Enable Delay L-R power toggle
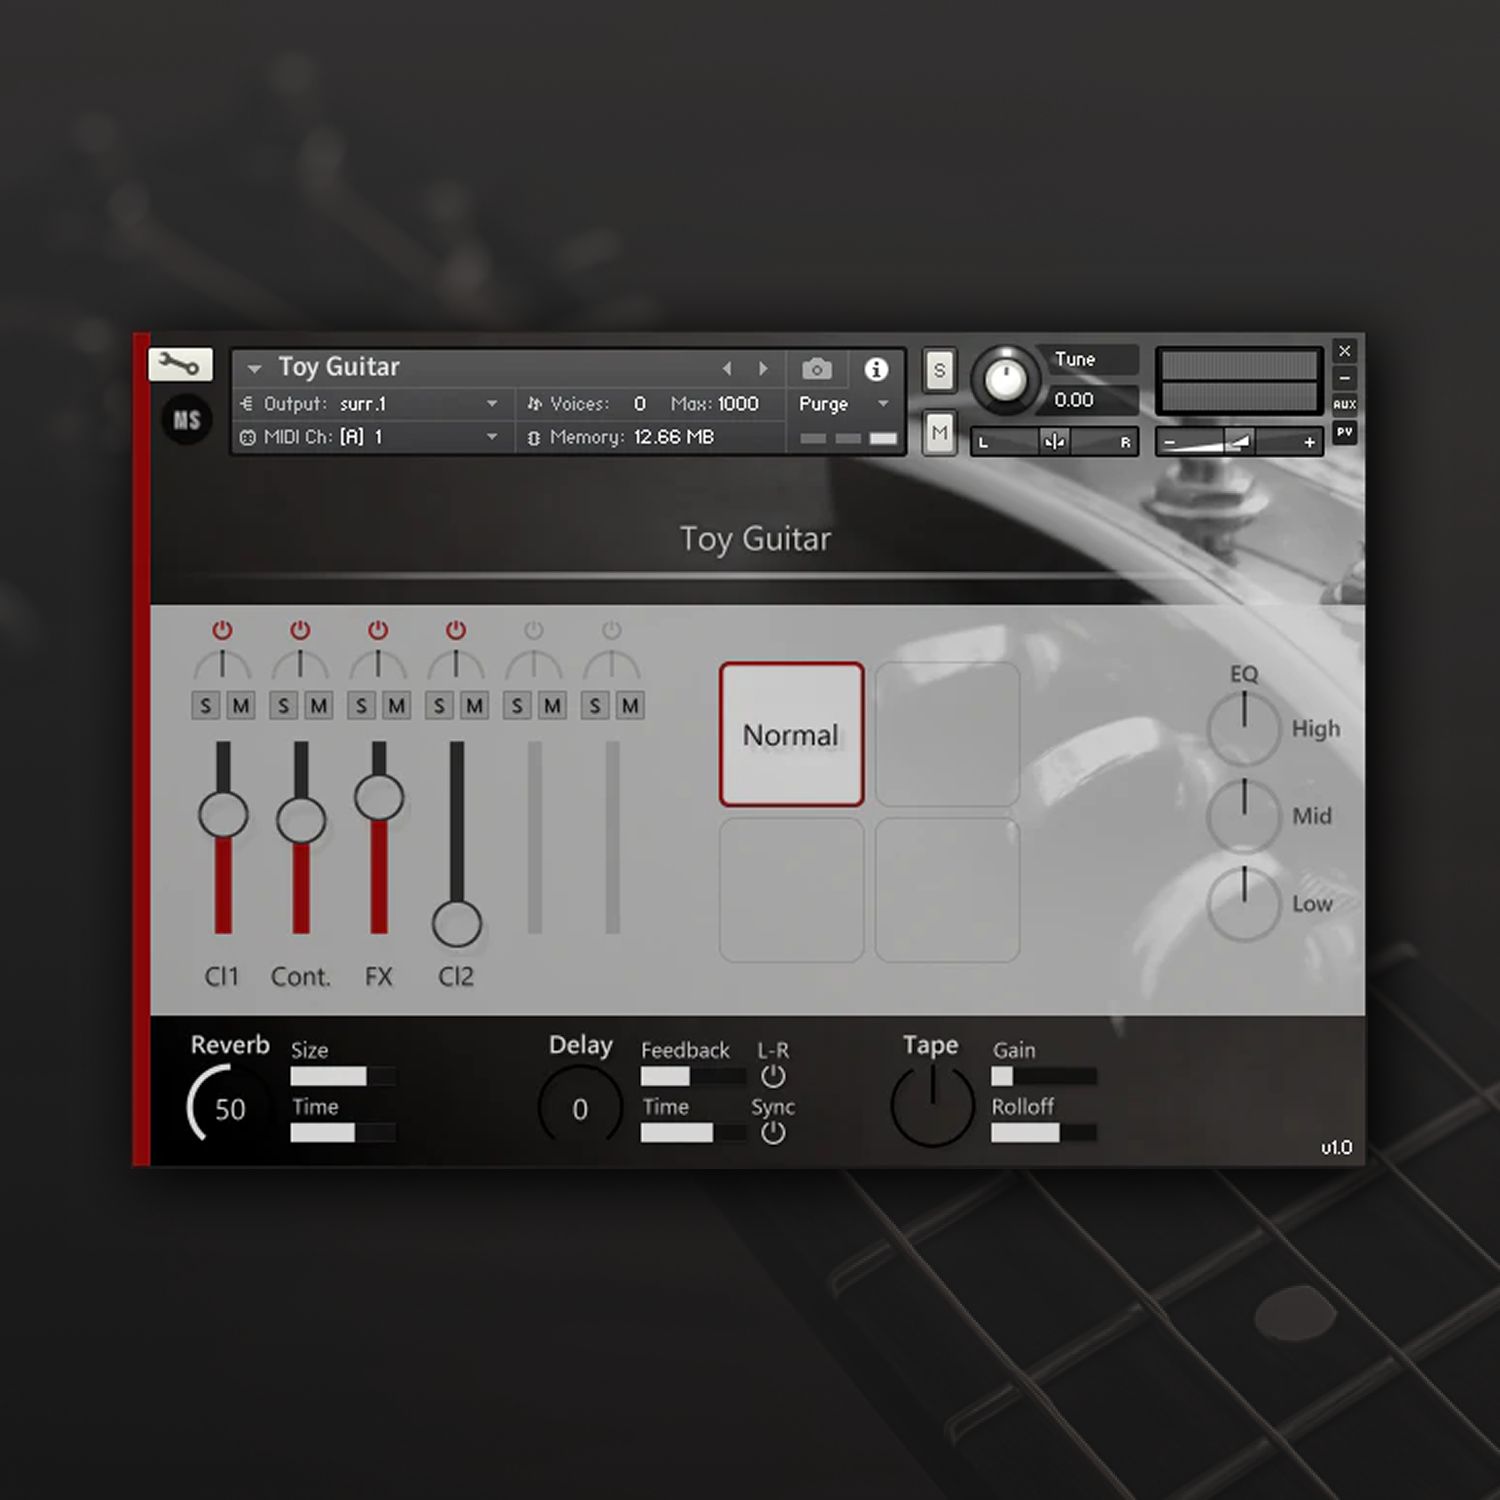This screenshot has width=1500, height=1500. 773,1077
